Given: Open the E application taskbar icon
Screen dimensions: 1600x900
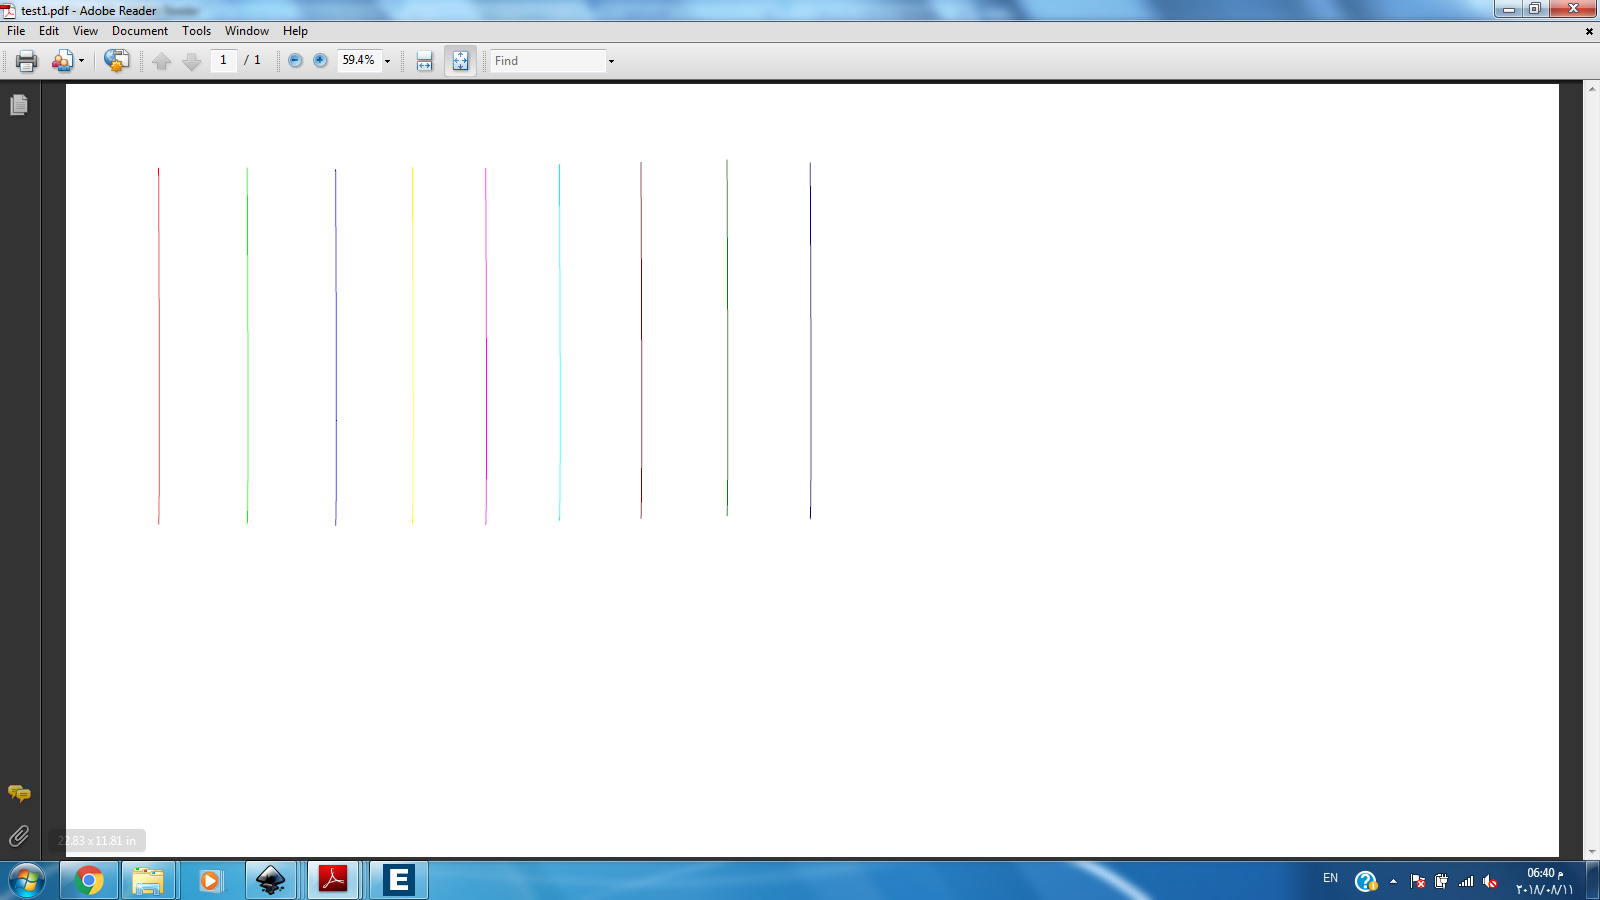Looking at the screenshot, I should 398,881.
